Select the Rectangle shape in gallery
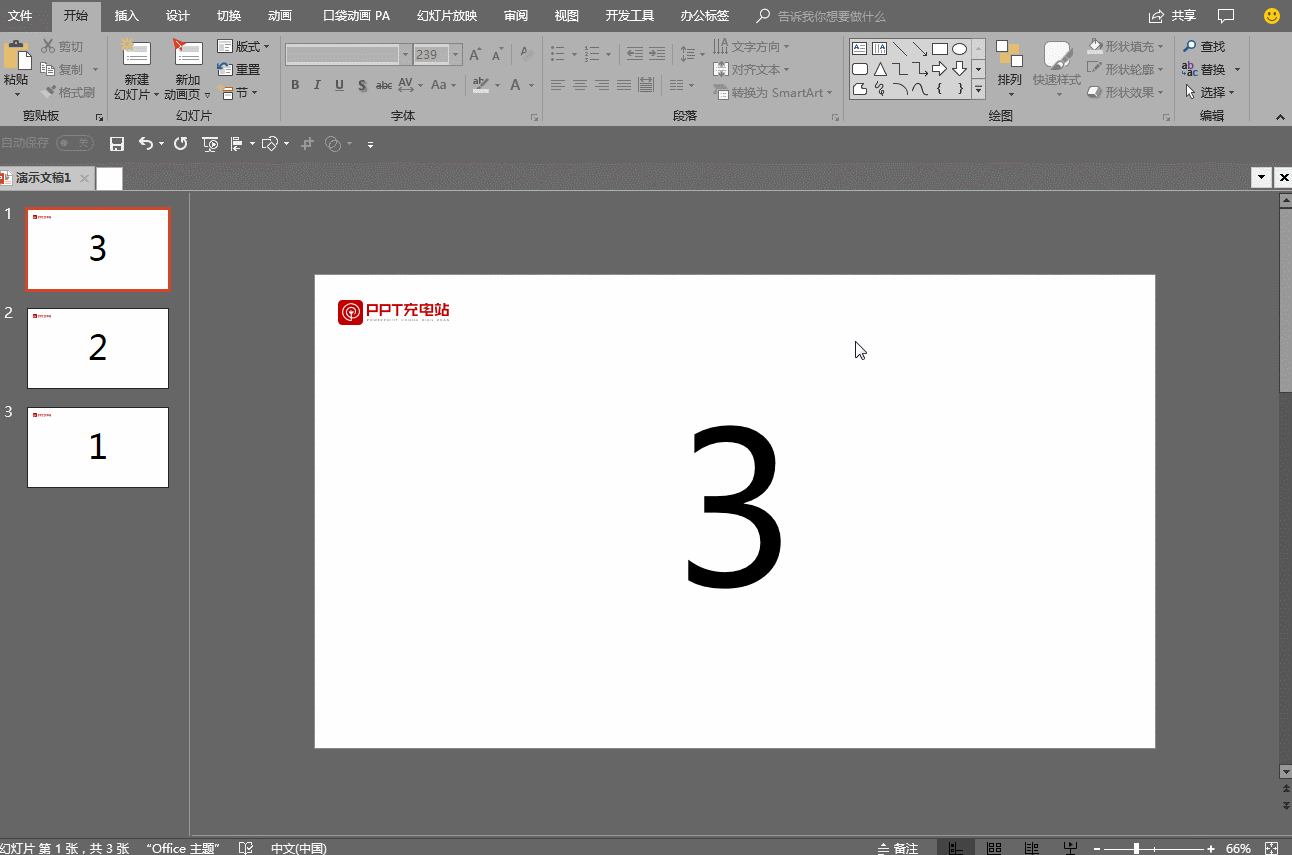 tap(940, 49)
